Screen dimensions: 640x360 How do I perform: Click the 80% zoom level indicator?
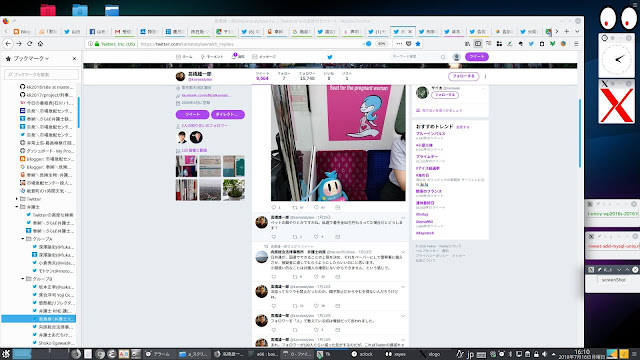click(381, 44)
